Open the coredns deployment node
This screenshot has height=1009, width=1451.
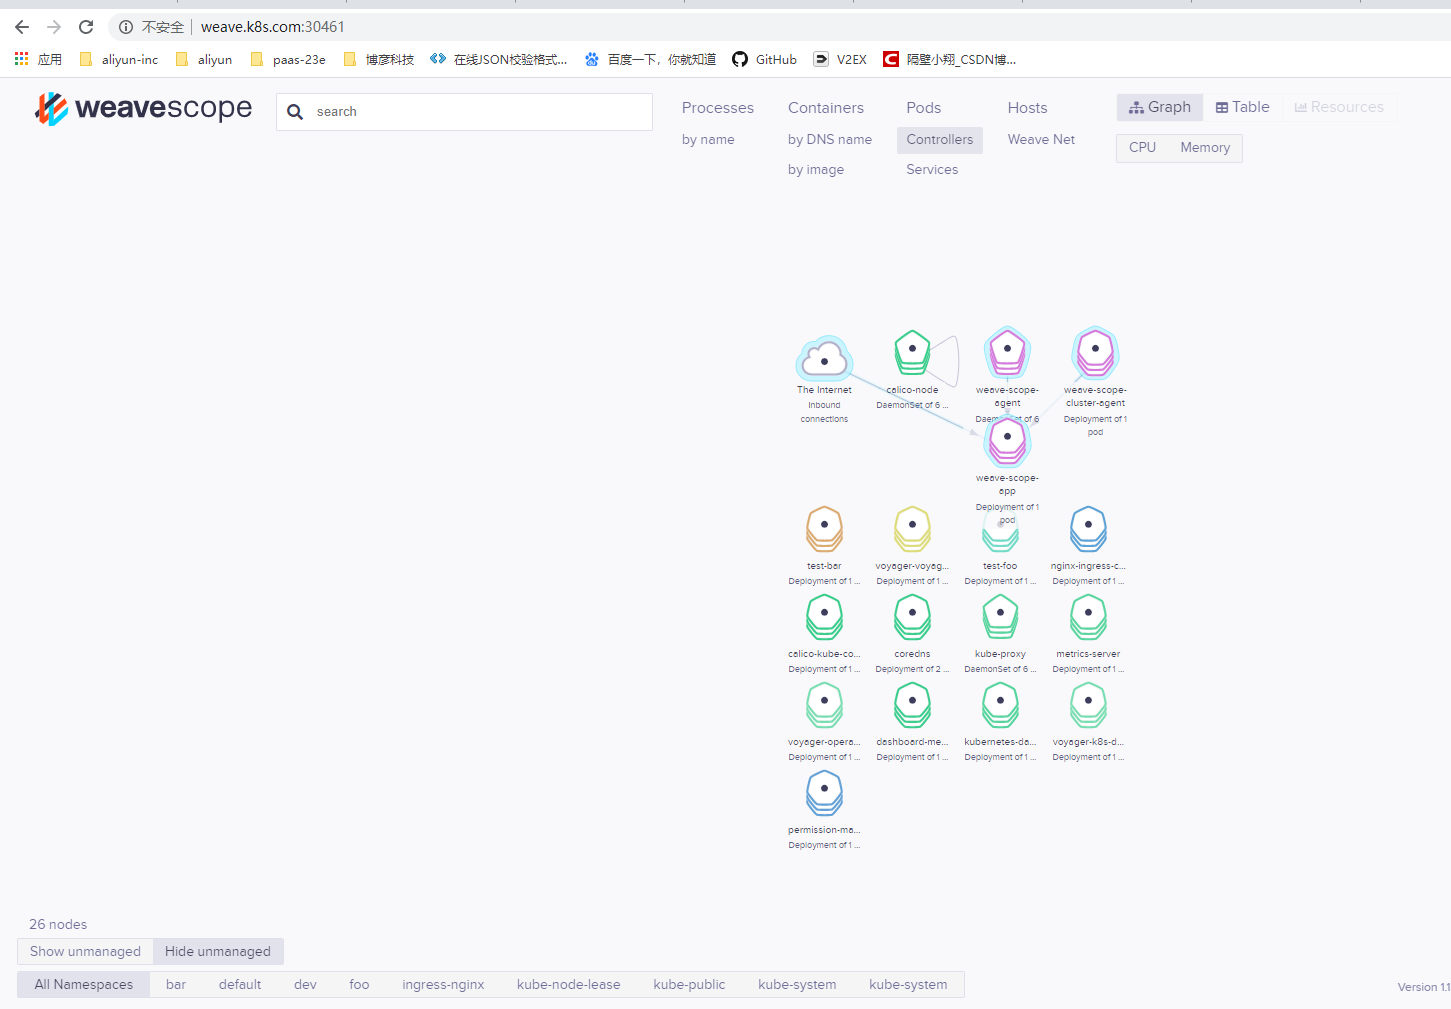912,616
